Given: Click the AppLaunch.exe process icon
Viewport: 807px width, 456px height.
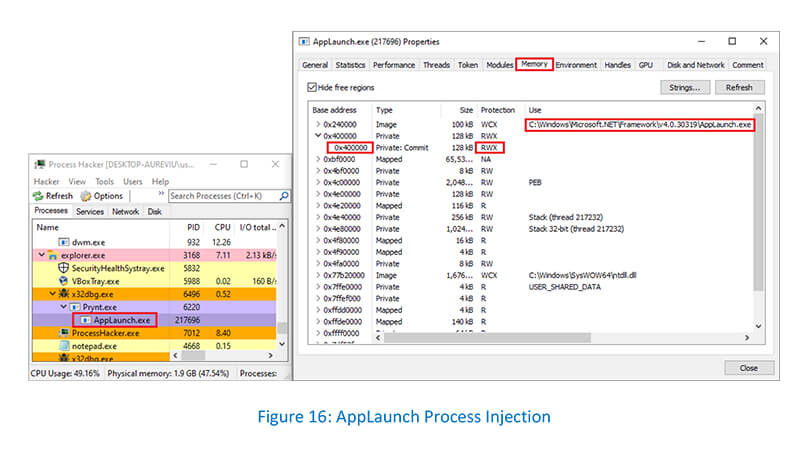Looking at the screenshot, I should pyautogui.click(x=85, y=320).
